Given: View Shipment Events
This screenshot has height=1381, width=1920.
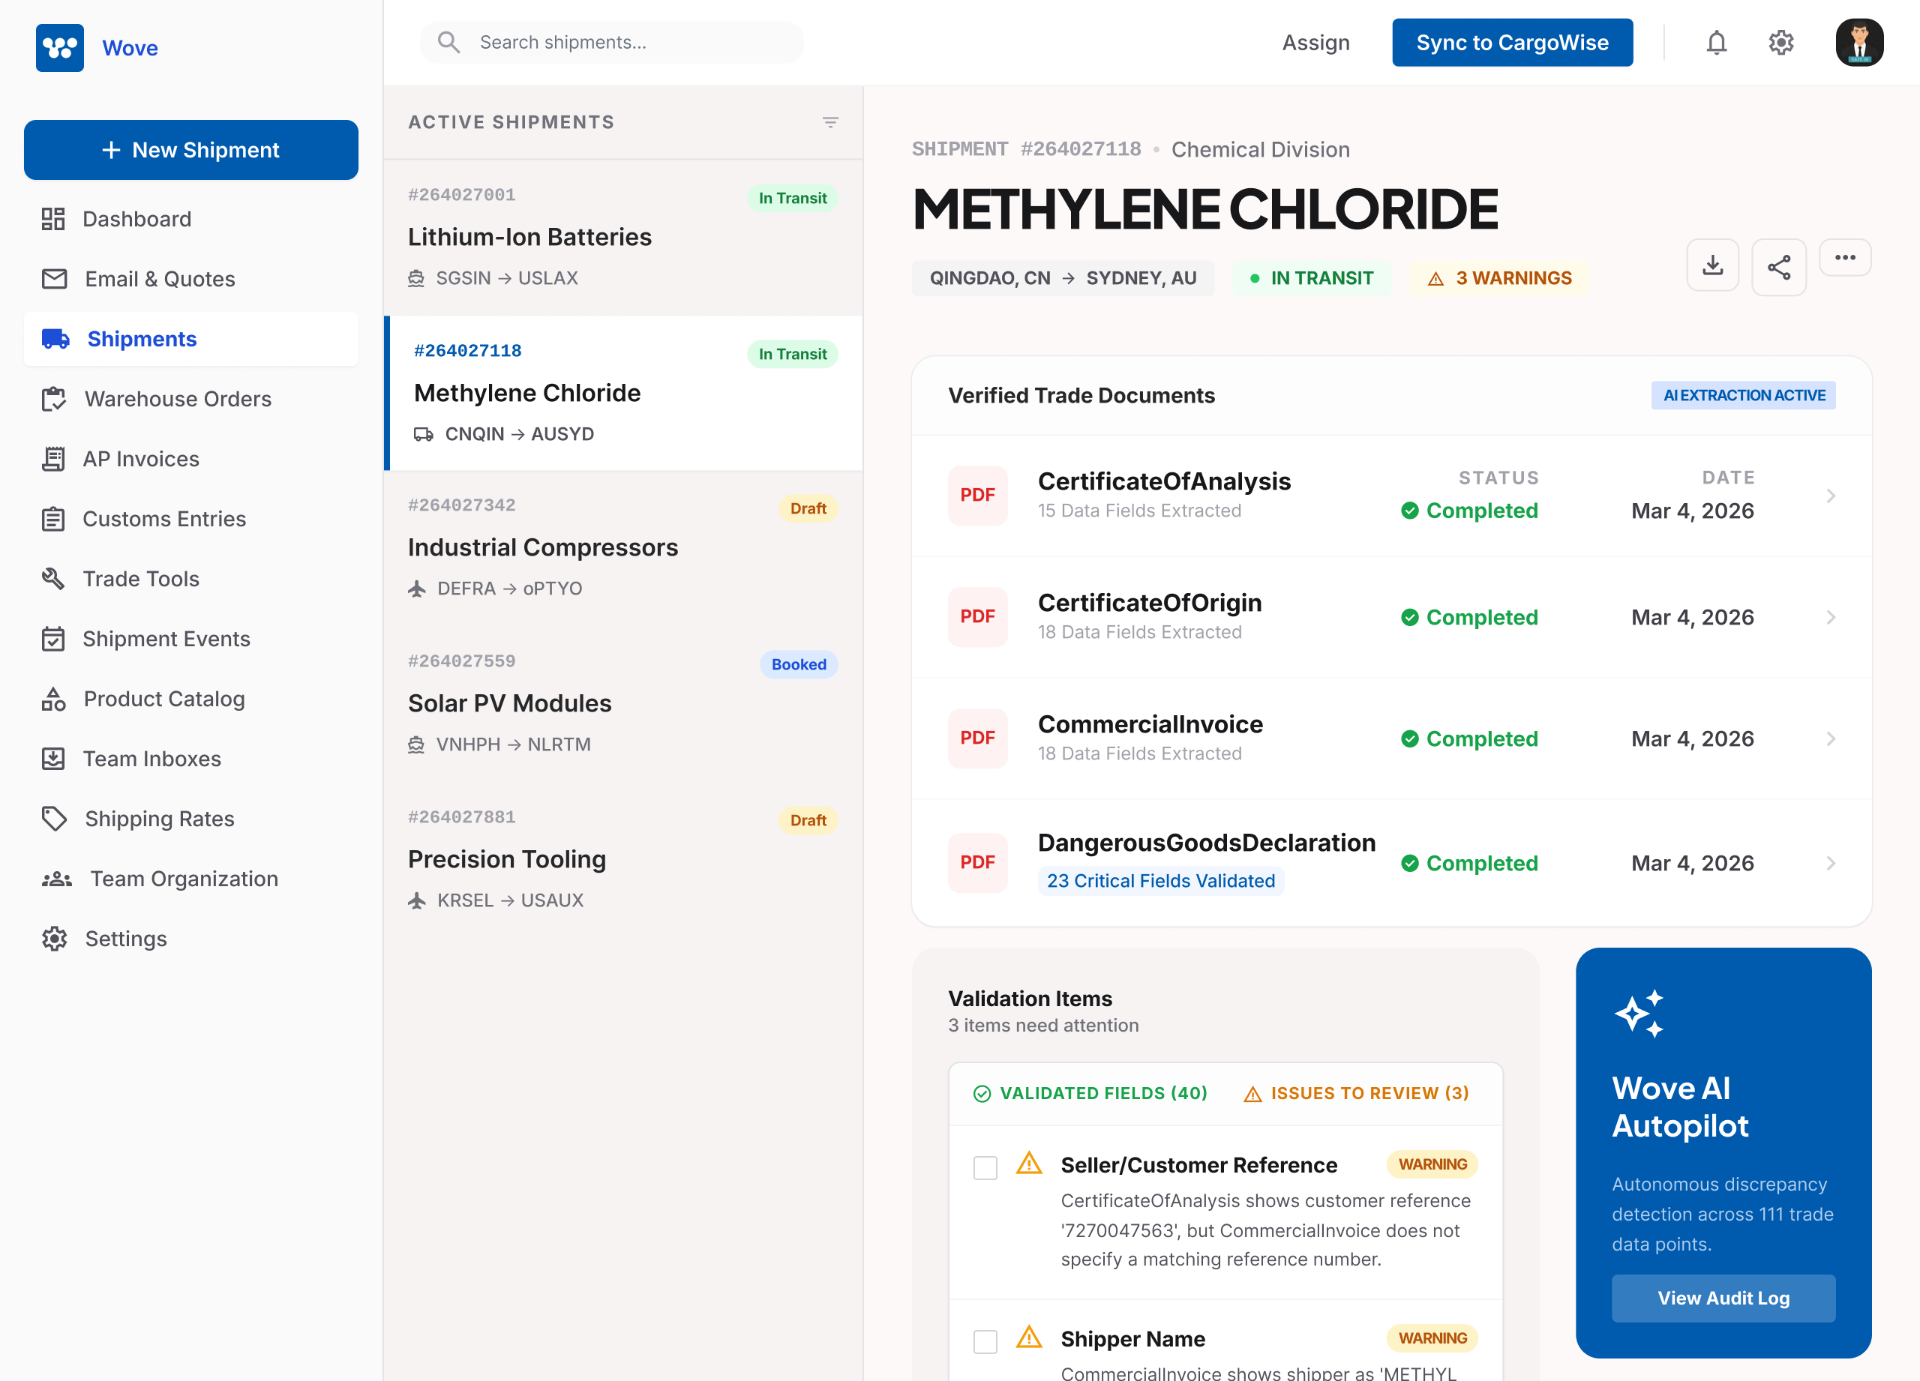Looking at the screenshot, I should [x=166, y=639].
